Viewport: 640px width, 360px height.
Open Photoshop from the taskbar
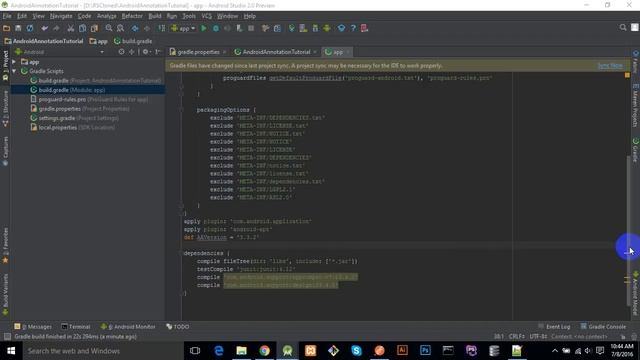pos(425,351)
